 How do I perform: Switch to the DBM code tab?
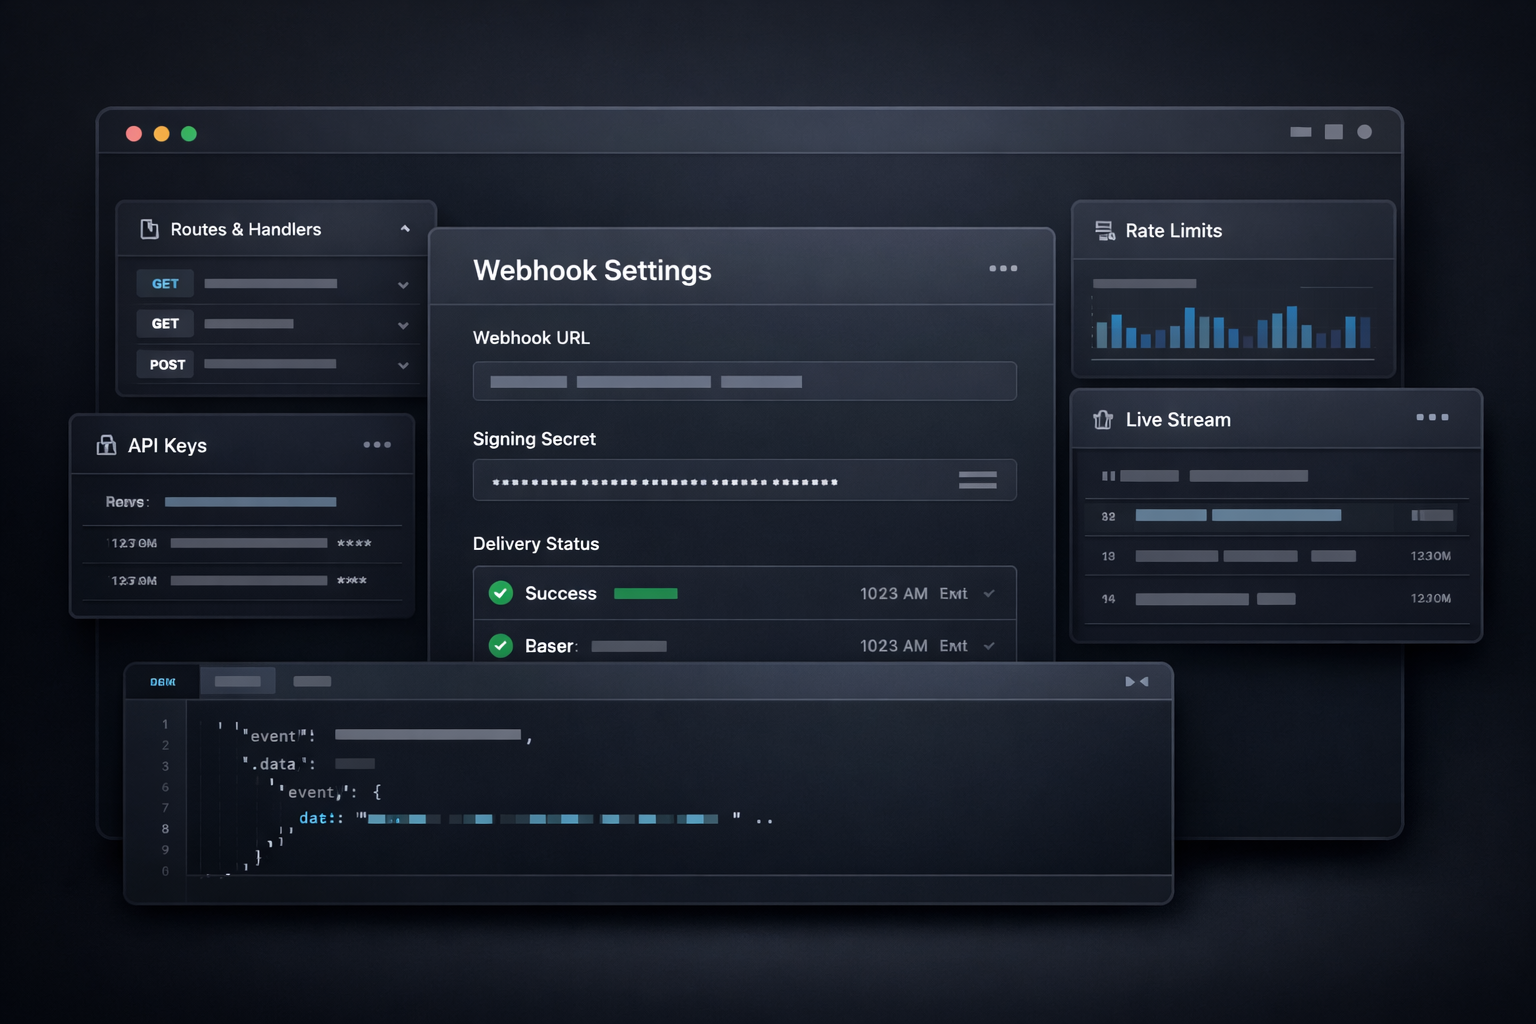[x=163, y=682]
